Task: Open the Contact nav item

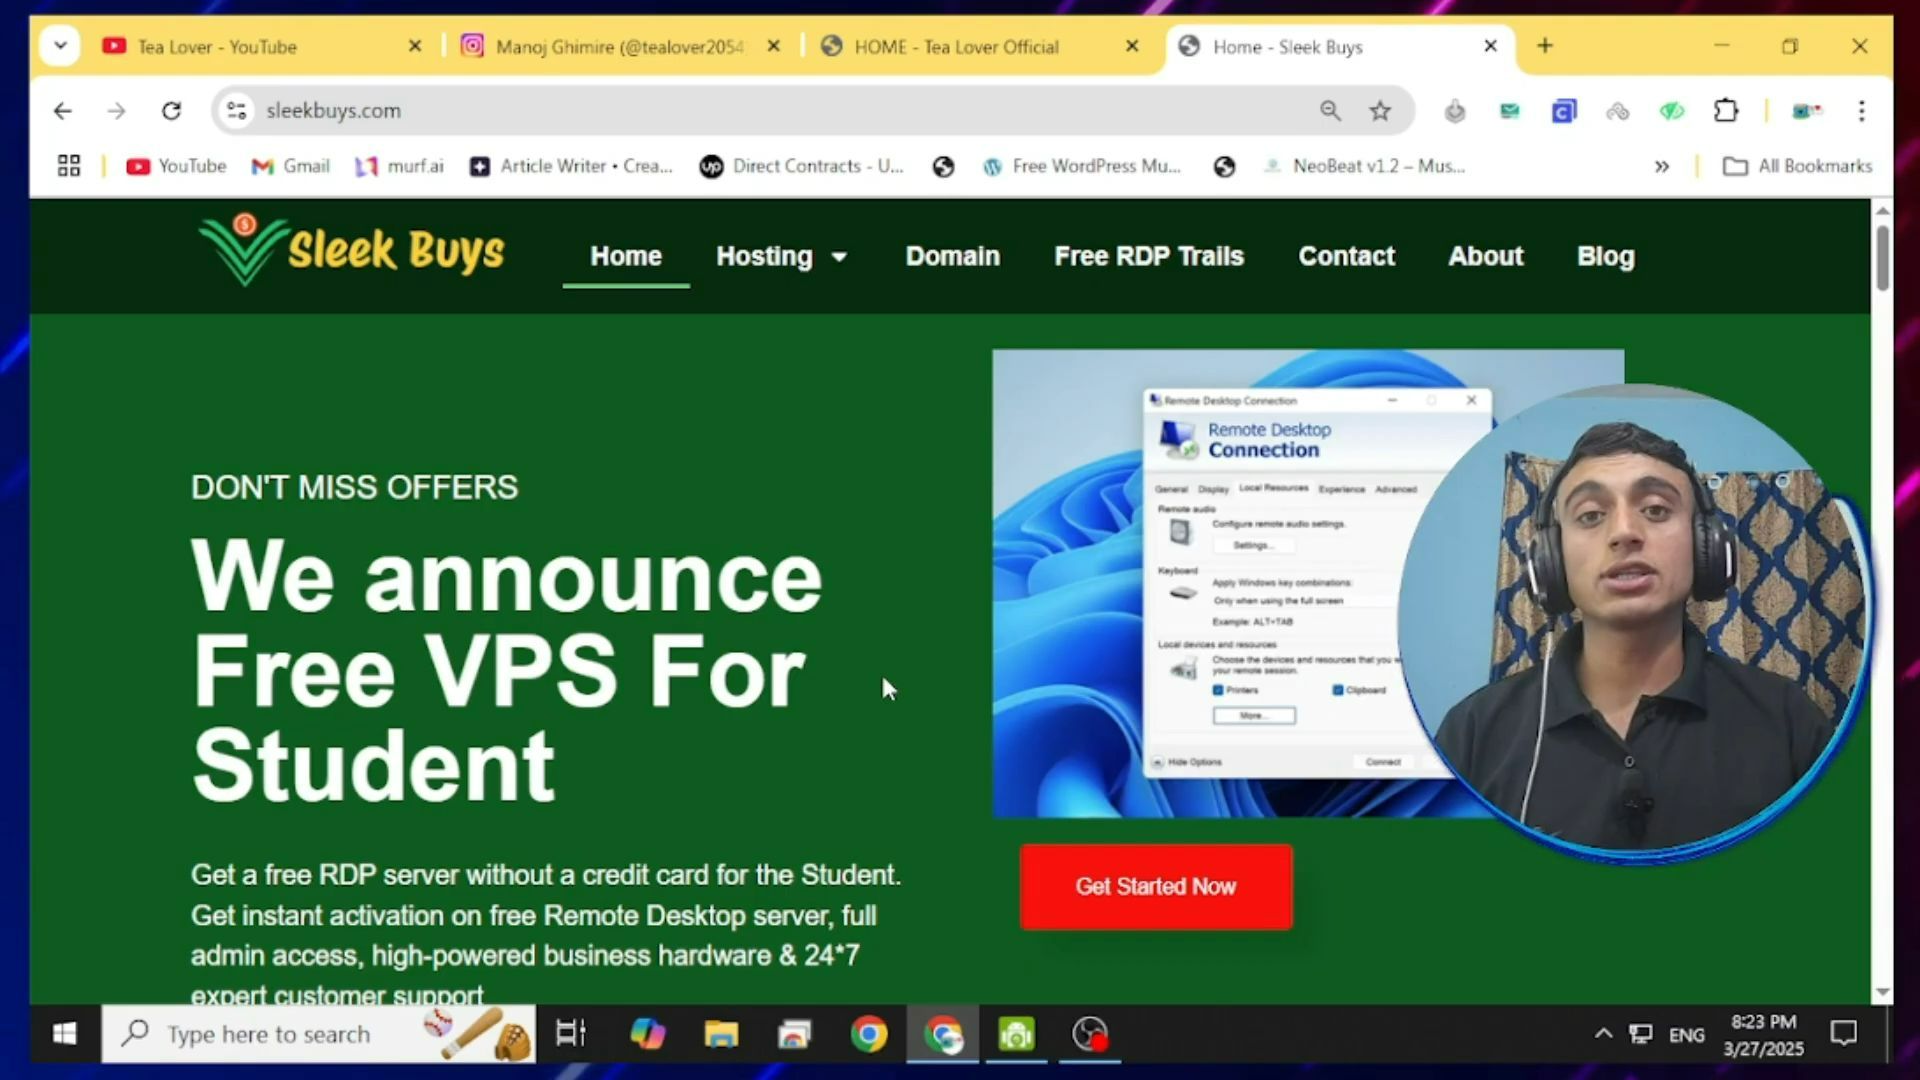Action: tap(1346, 256)
